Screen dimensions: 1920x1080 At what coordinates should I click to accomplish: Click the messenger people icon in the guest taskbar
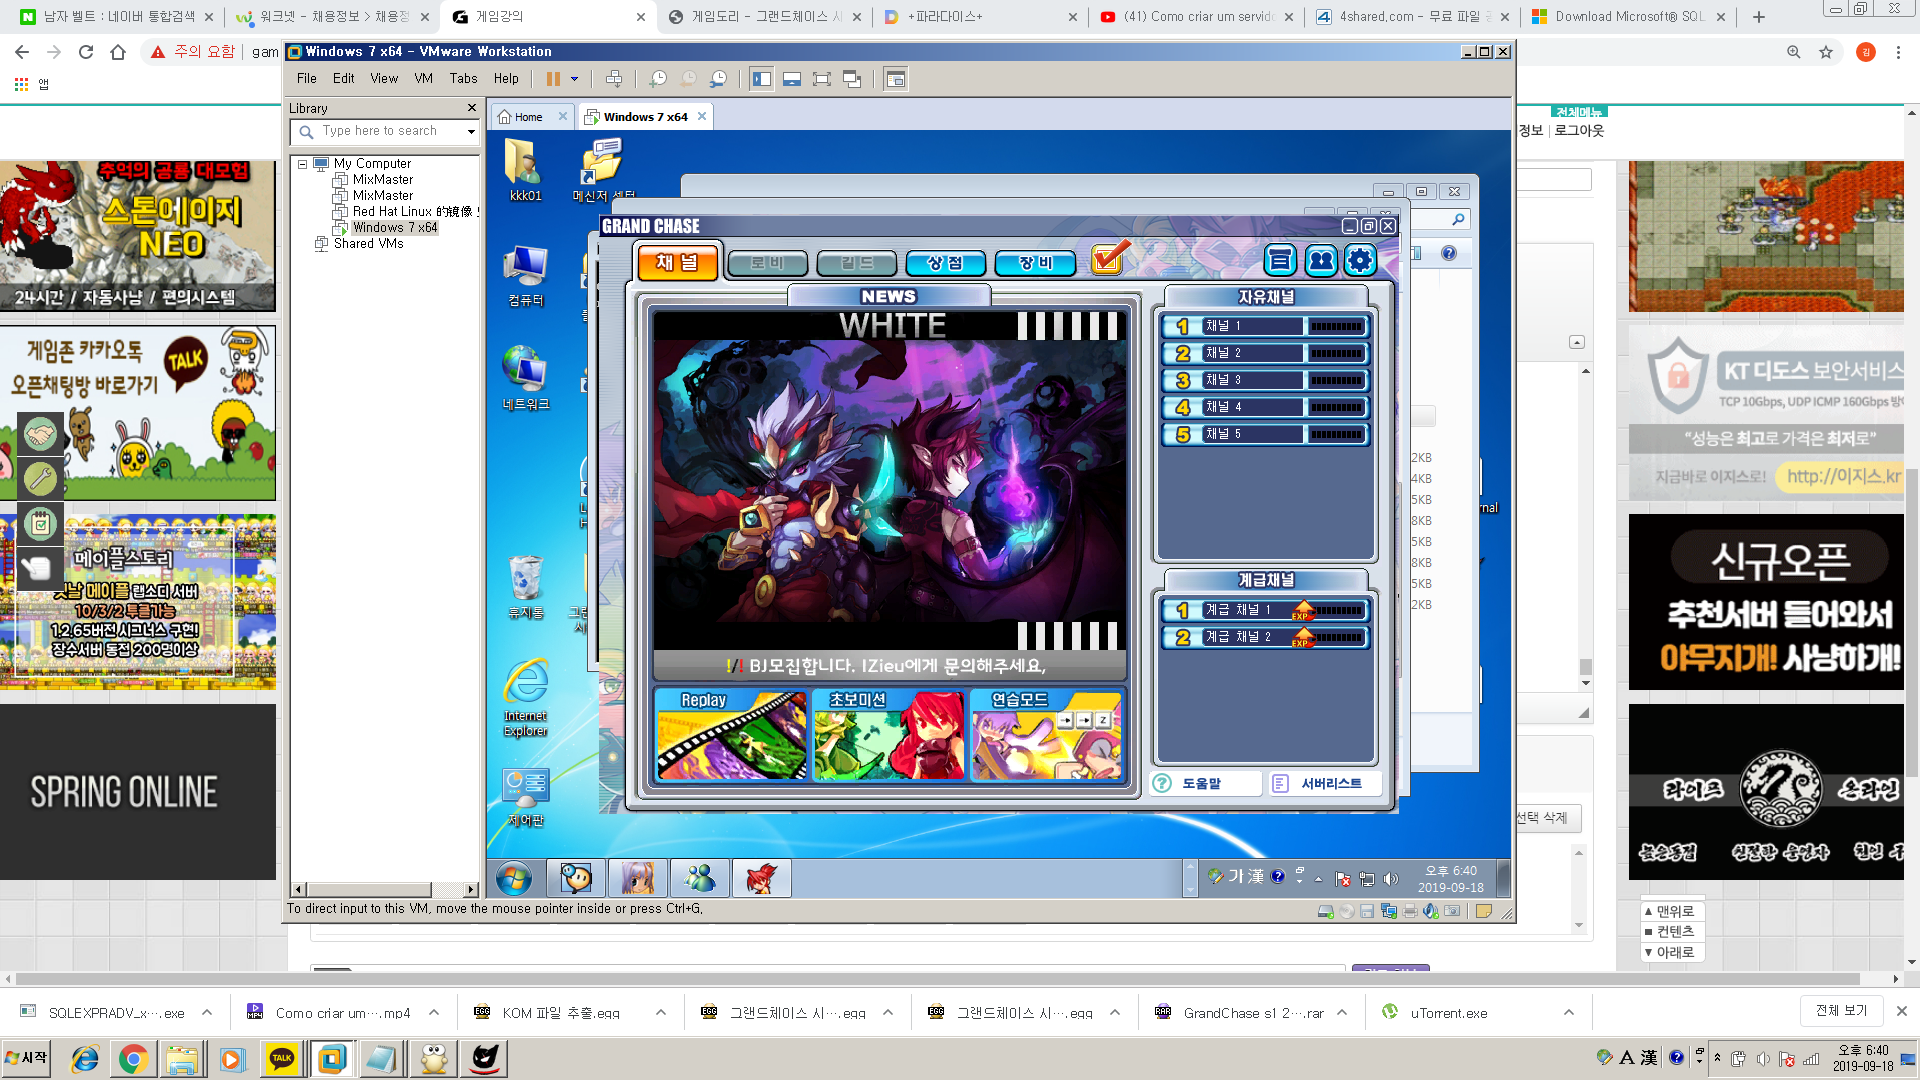click(699, 878)
